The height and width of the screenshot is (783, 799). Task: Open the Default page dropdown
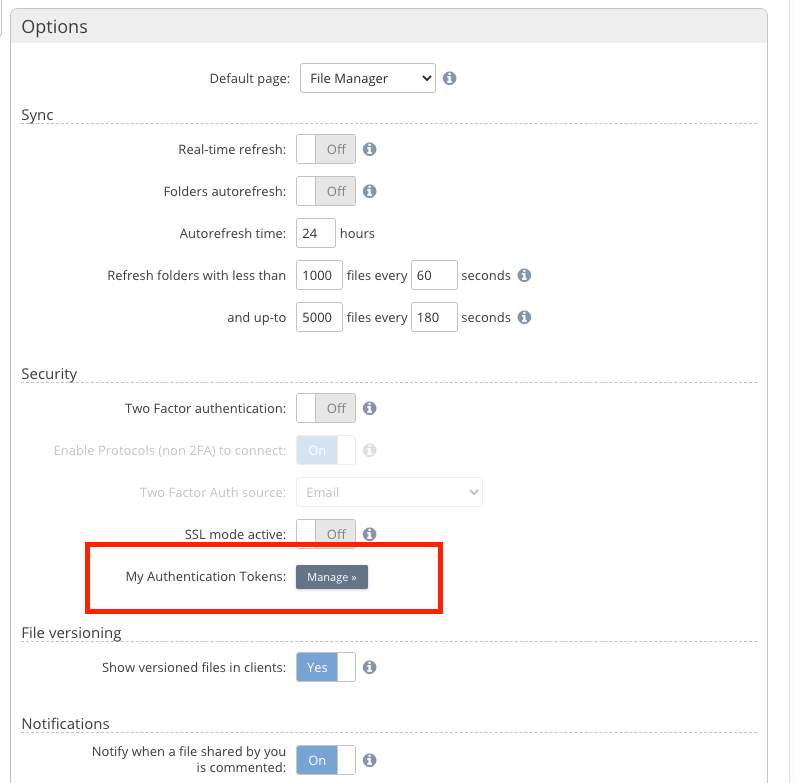pos(367,78)
